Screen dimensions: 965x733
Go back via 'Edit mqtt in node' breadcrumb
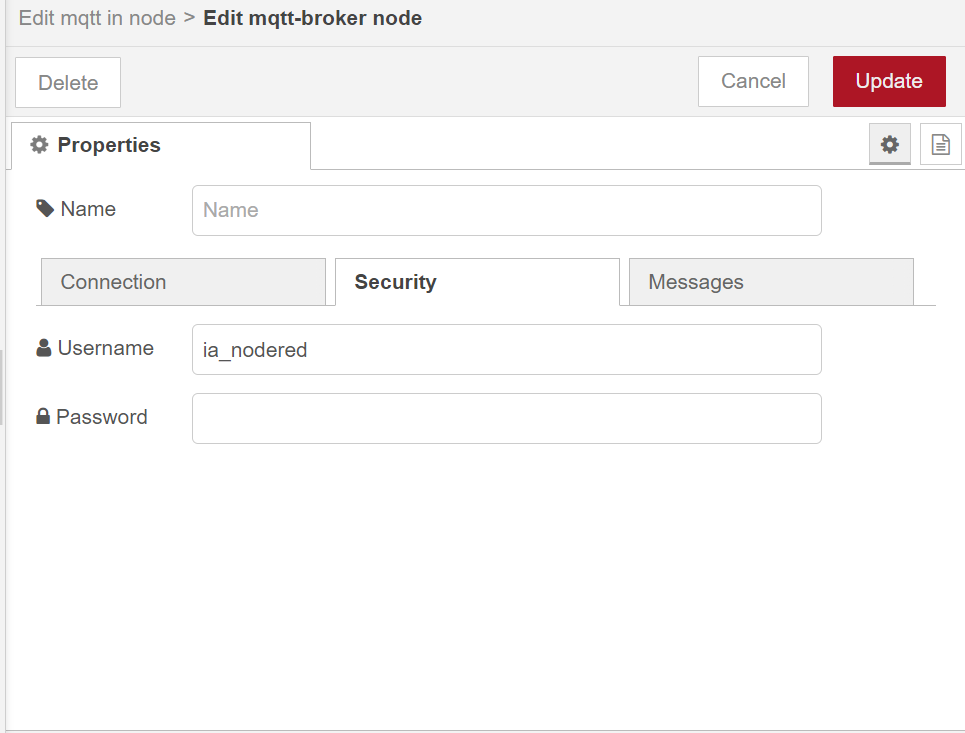(97, 18)
